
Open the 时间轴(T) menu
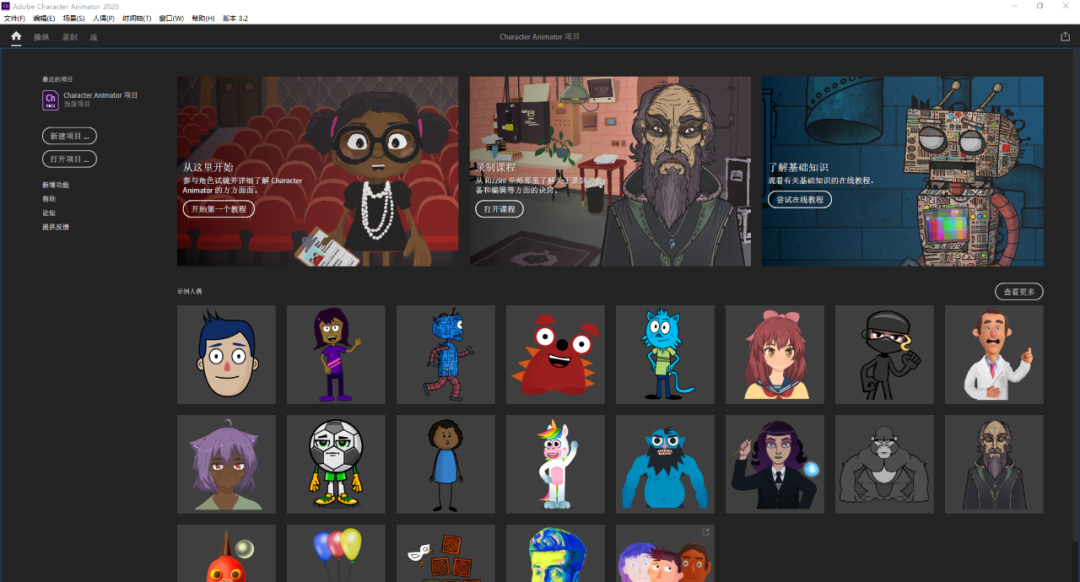136,19
